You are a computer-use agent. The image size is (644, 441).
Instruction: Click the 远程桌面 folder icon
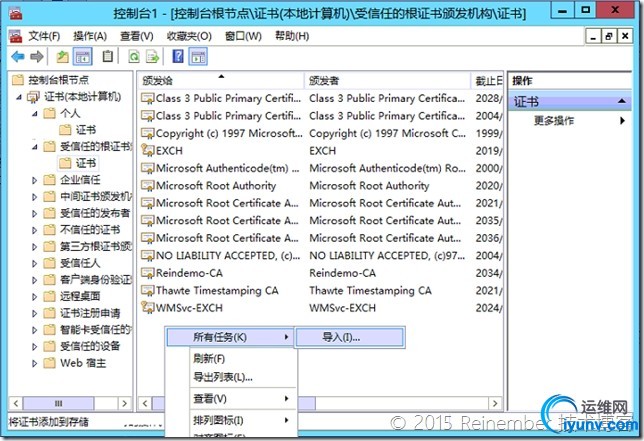click(49, 296)
